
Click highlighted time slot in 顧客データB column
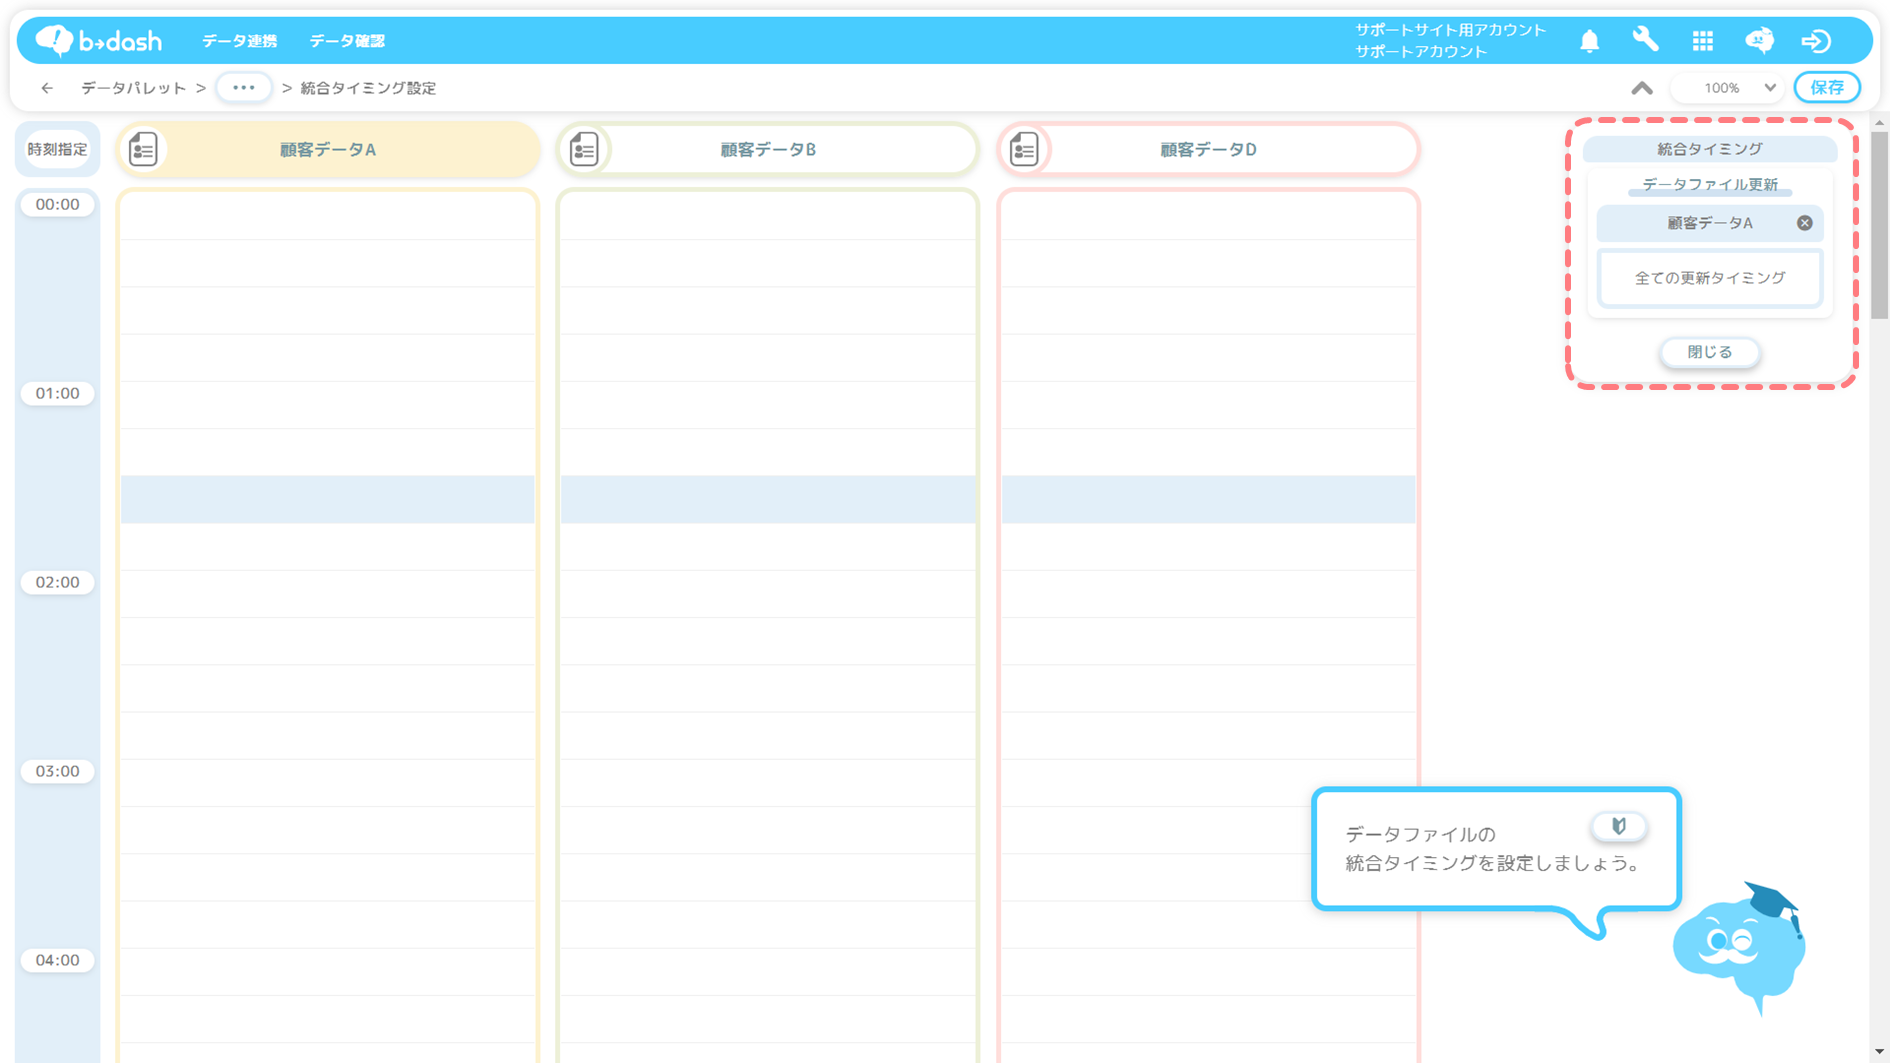pyautogui.click(x=768, y=499)
